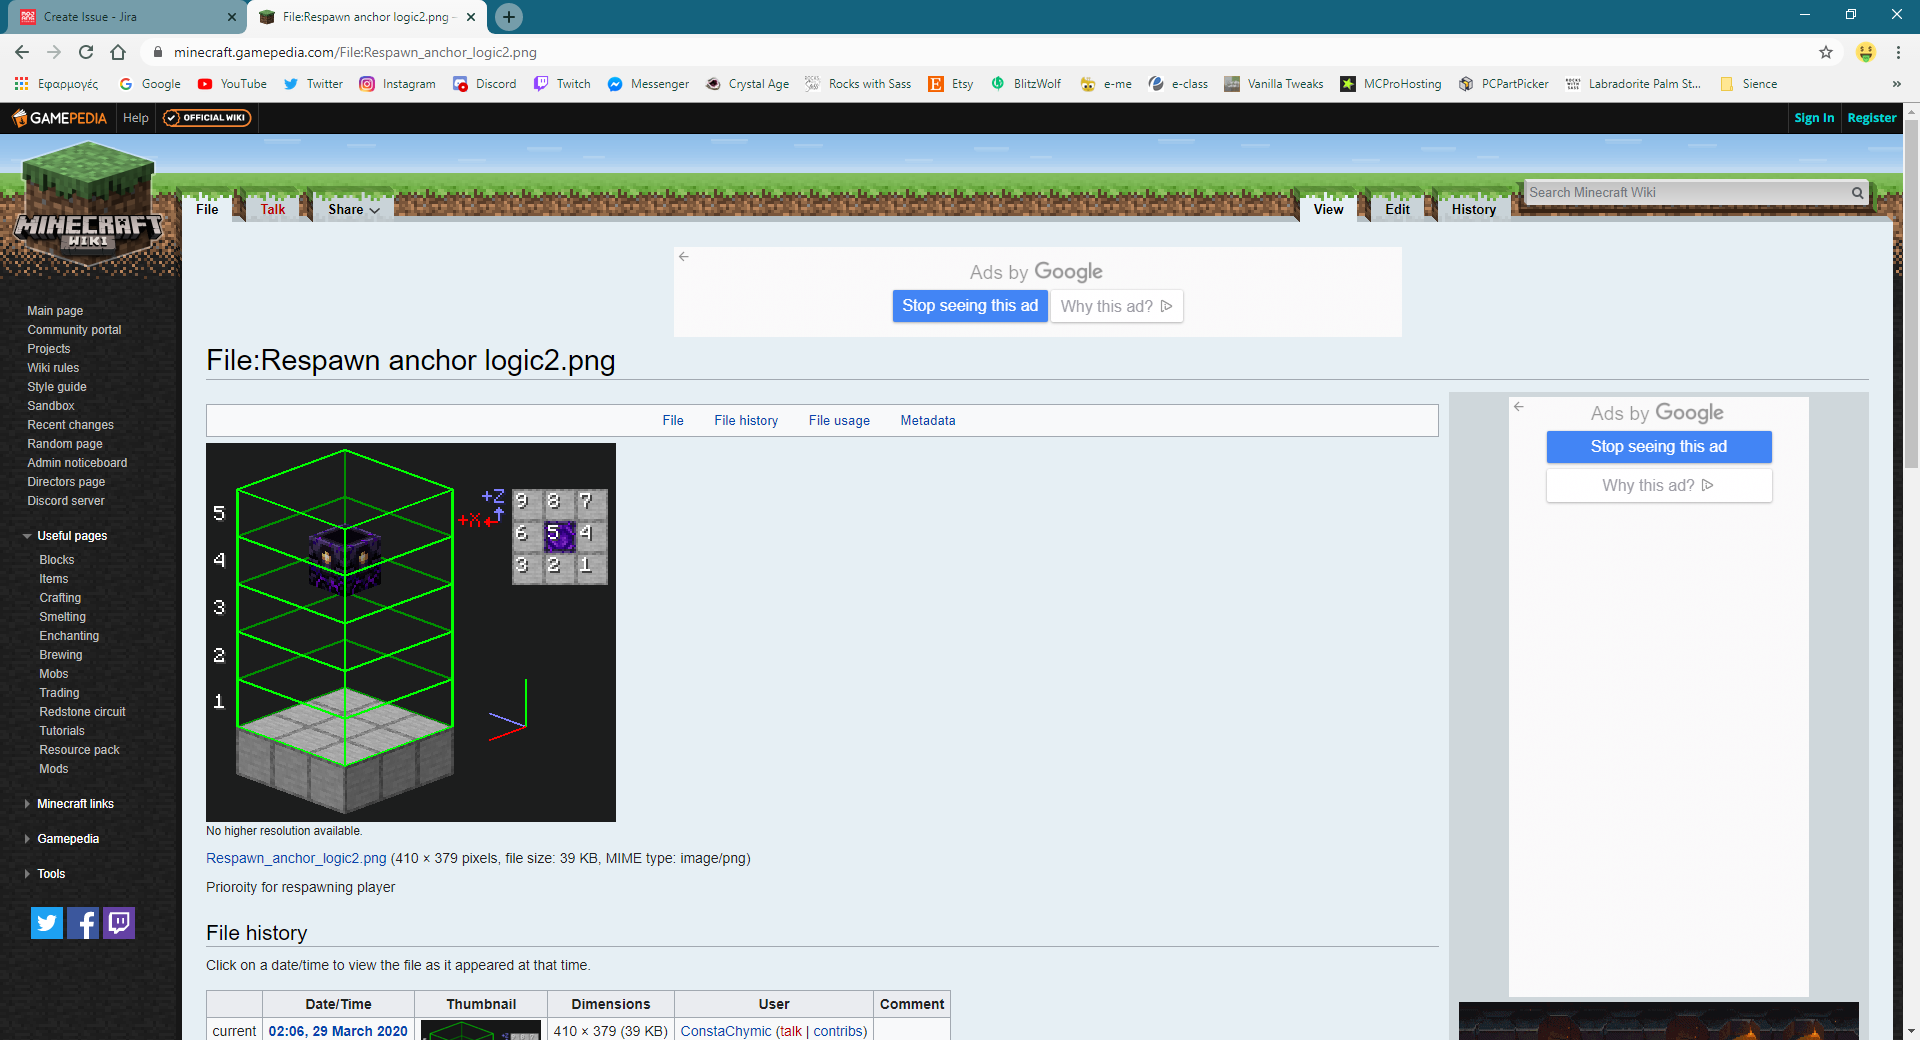
Task: Open the Sience bookmarks folder
Action: click(1748, 84)
